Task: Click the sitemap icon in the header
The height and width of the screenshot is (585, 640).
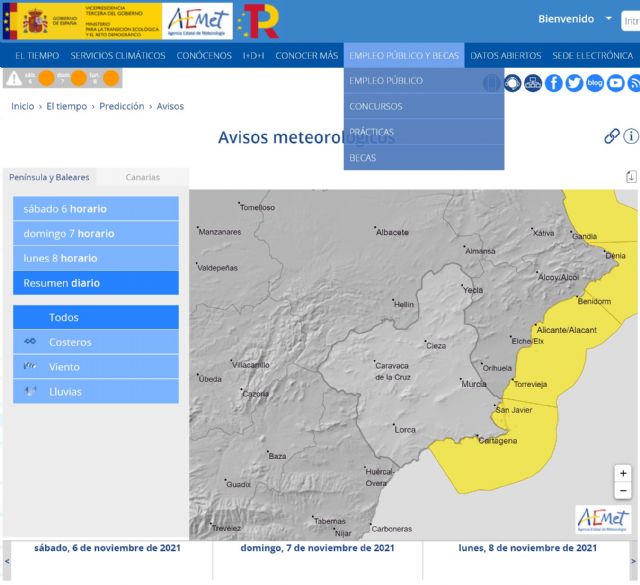Action: (533, 83)
